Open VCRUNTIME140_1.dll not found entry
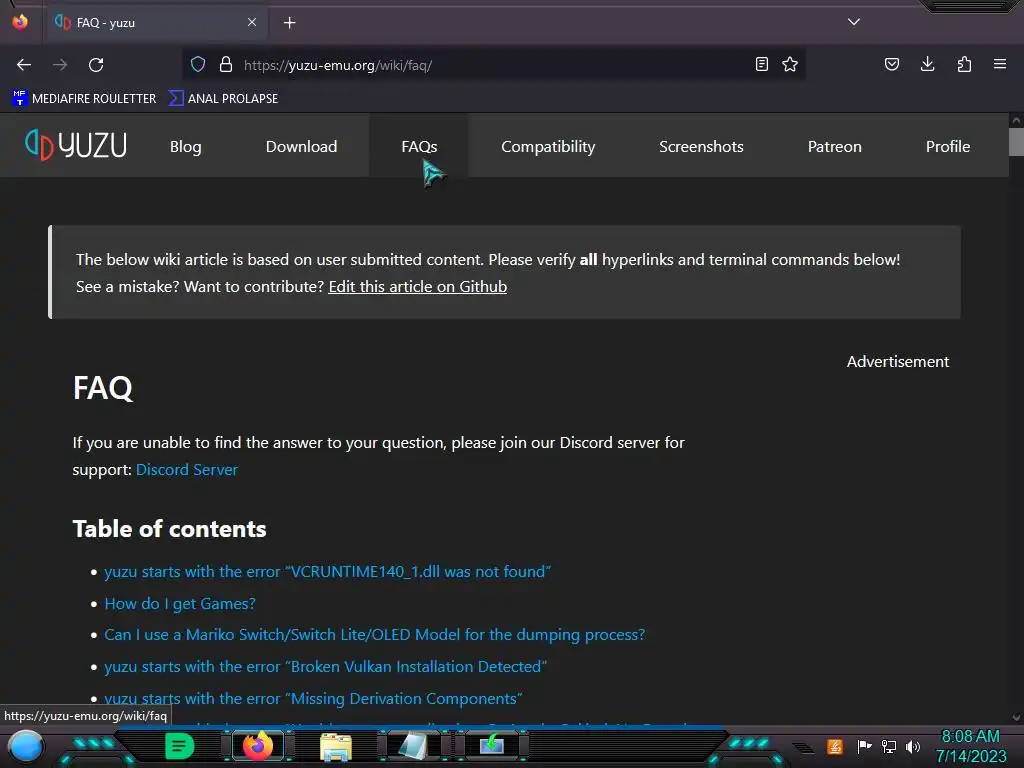This screenshot has height=768, width=1024. 327,571
